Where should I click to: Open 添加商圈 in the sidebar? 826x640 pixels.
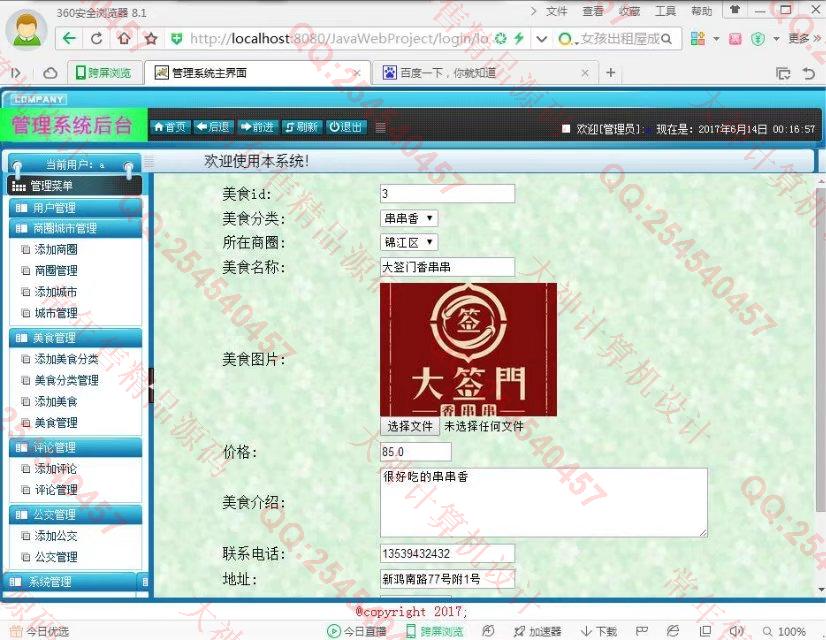[x=56, y=249]
